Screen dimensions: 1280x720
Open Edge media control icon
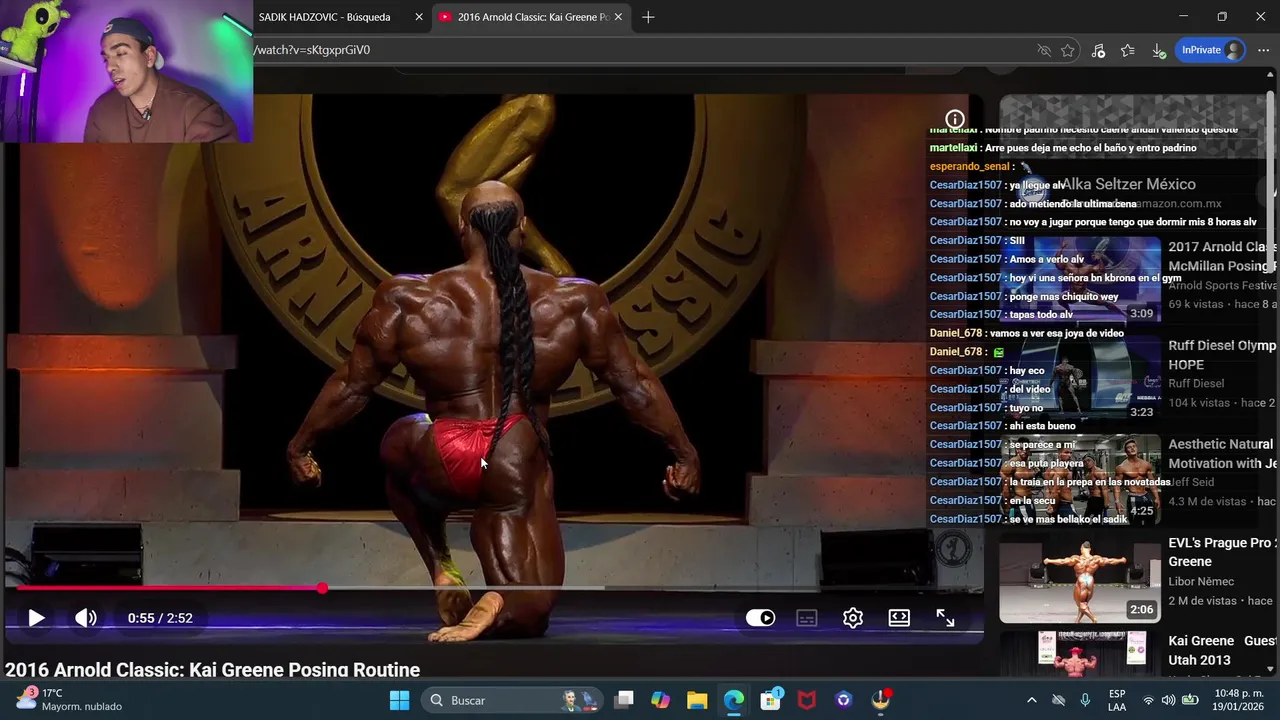point(1098,50)
